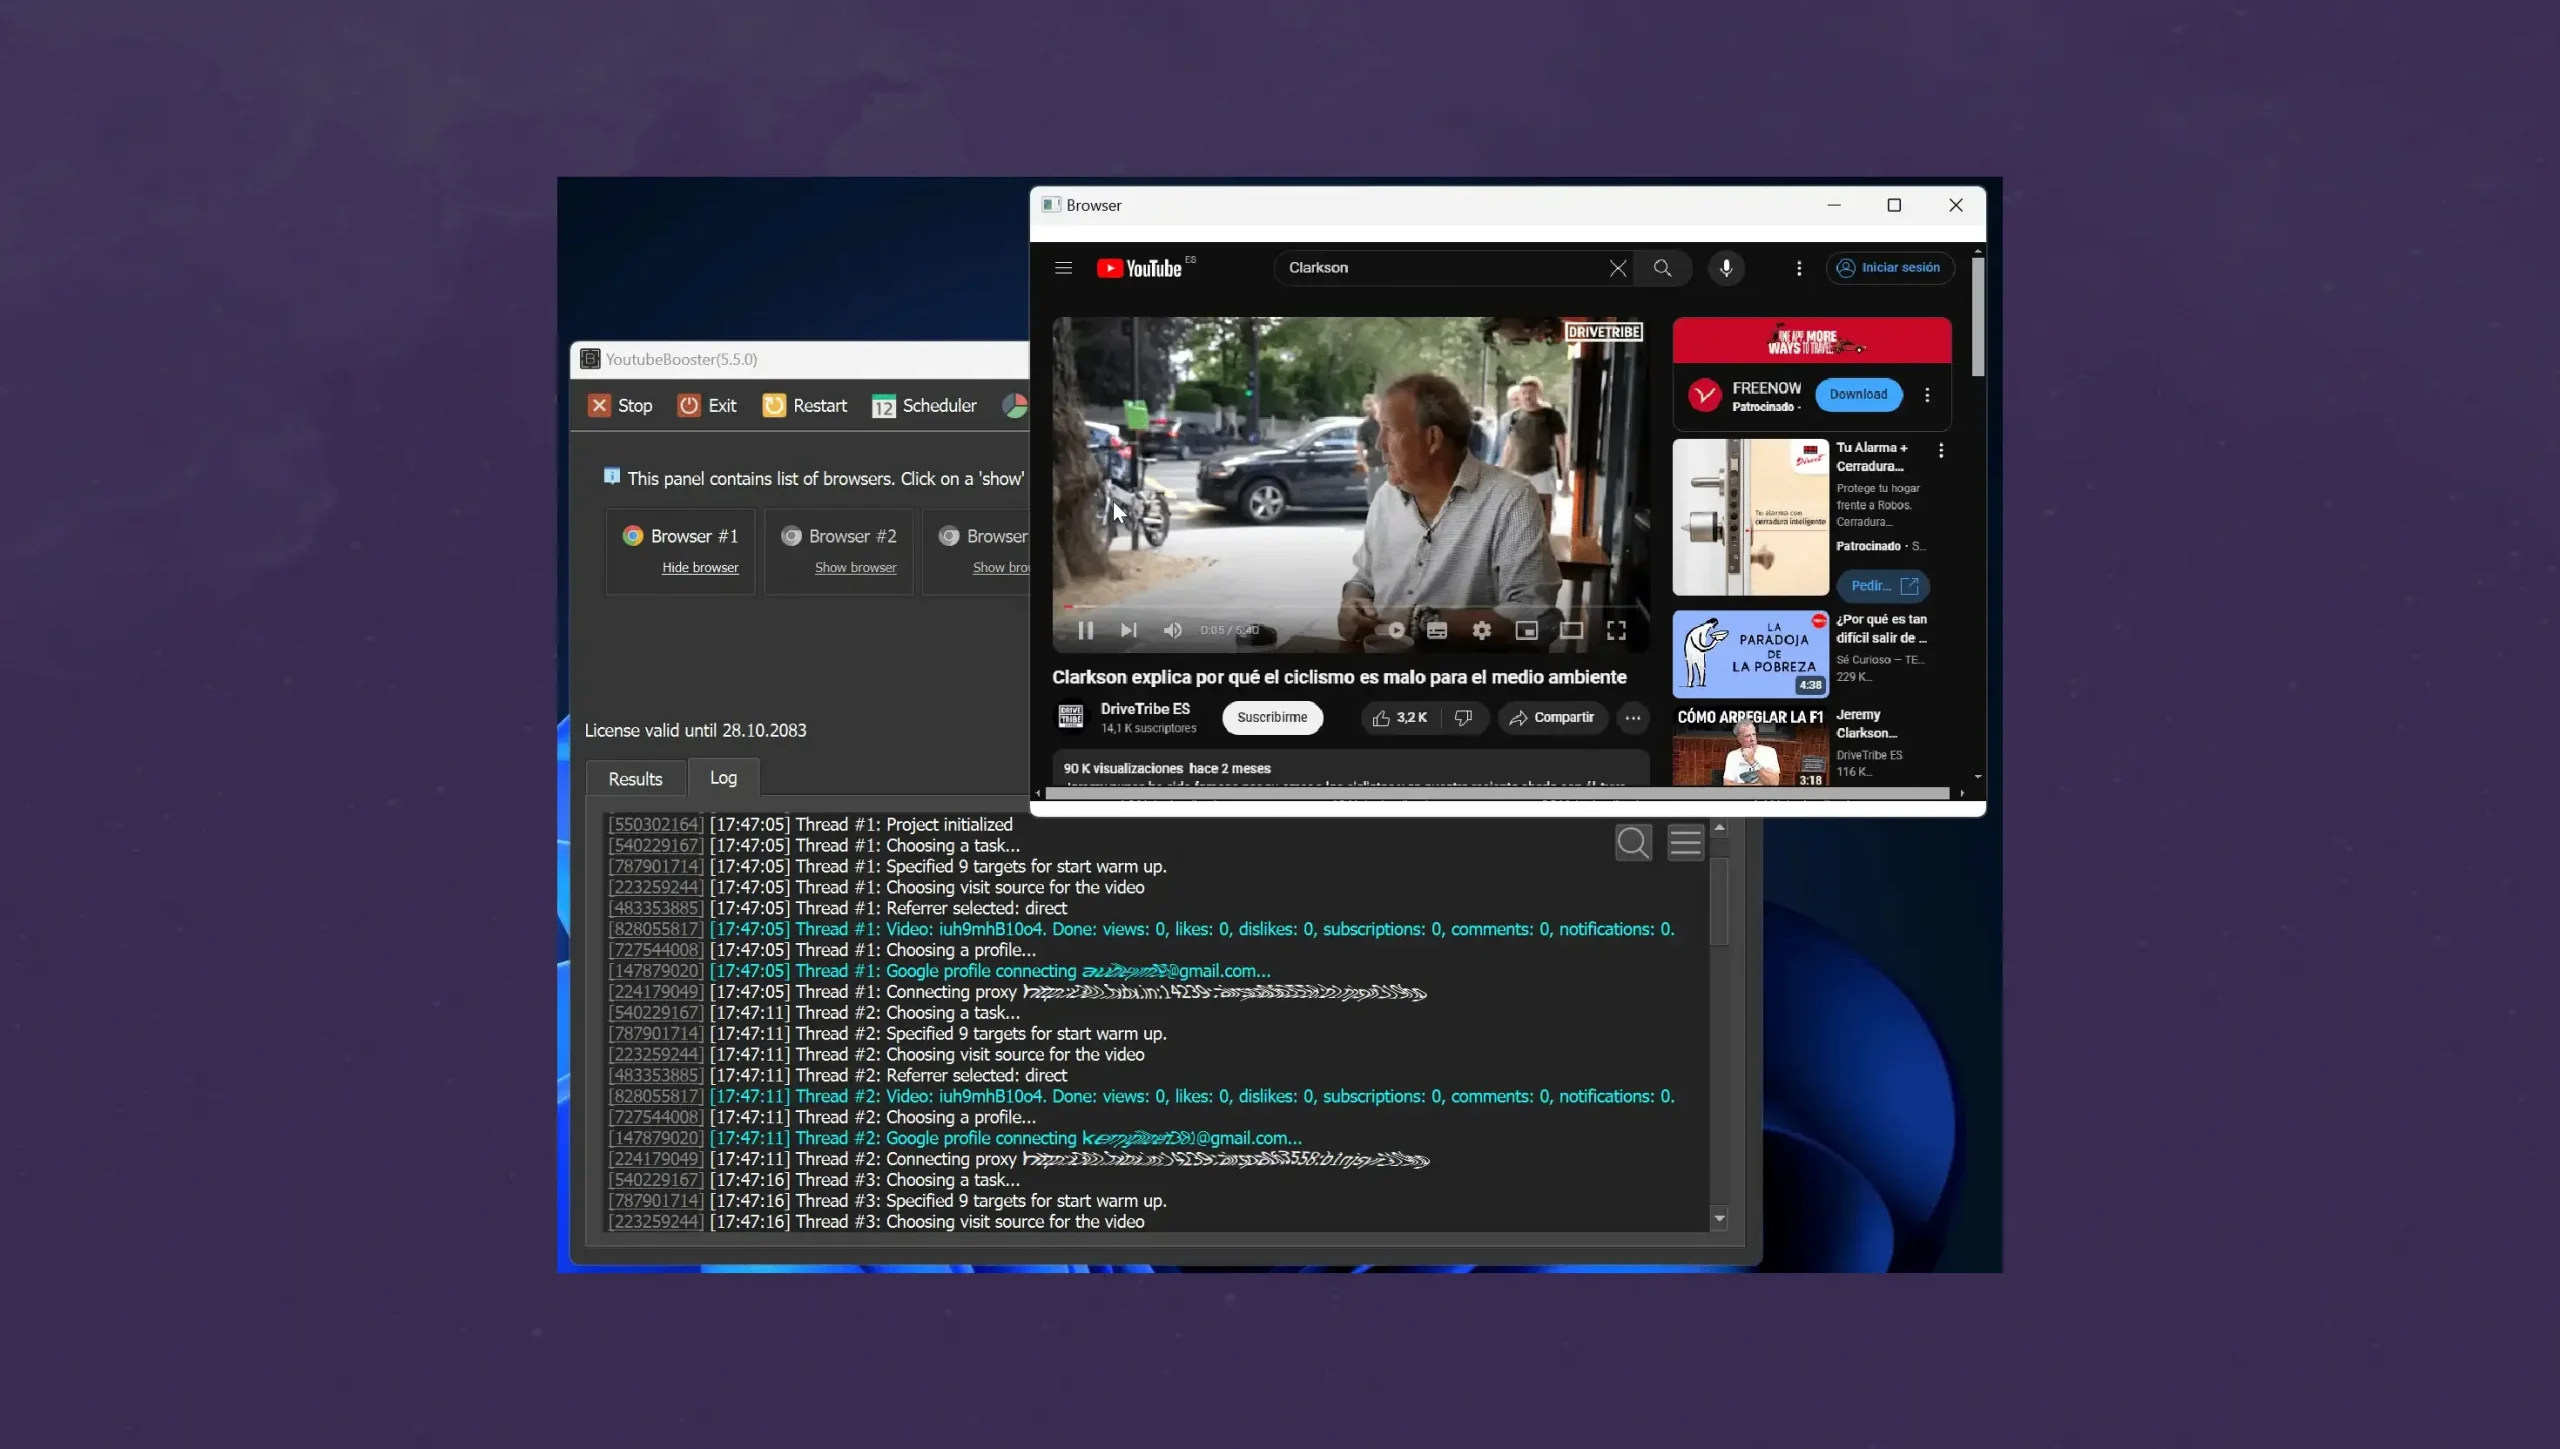Click the Compartir share button
Screen dimensions: 2560x1449
point(1552,718)
